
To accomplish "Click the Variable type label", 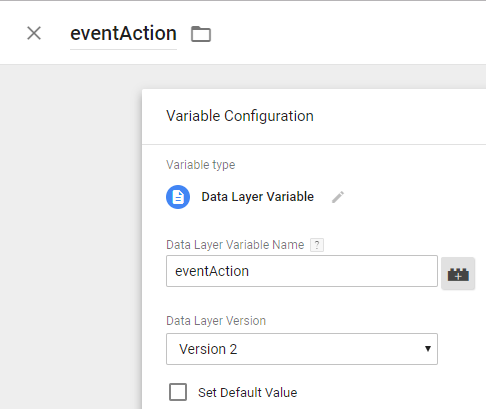I will coord(201,165).
